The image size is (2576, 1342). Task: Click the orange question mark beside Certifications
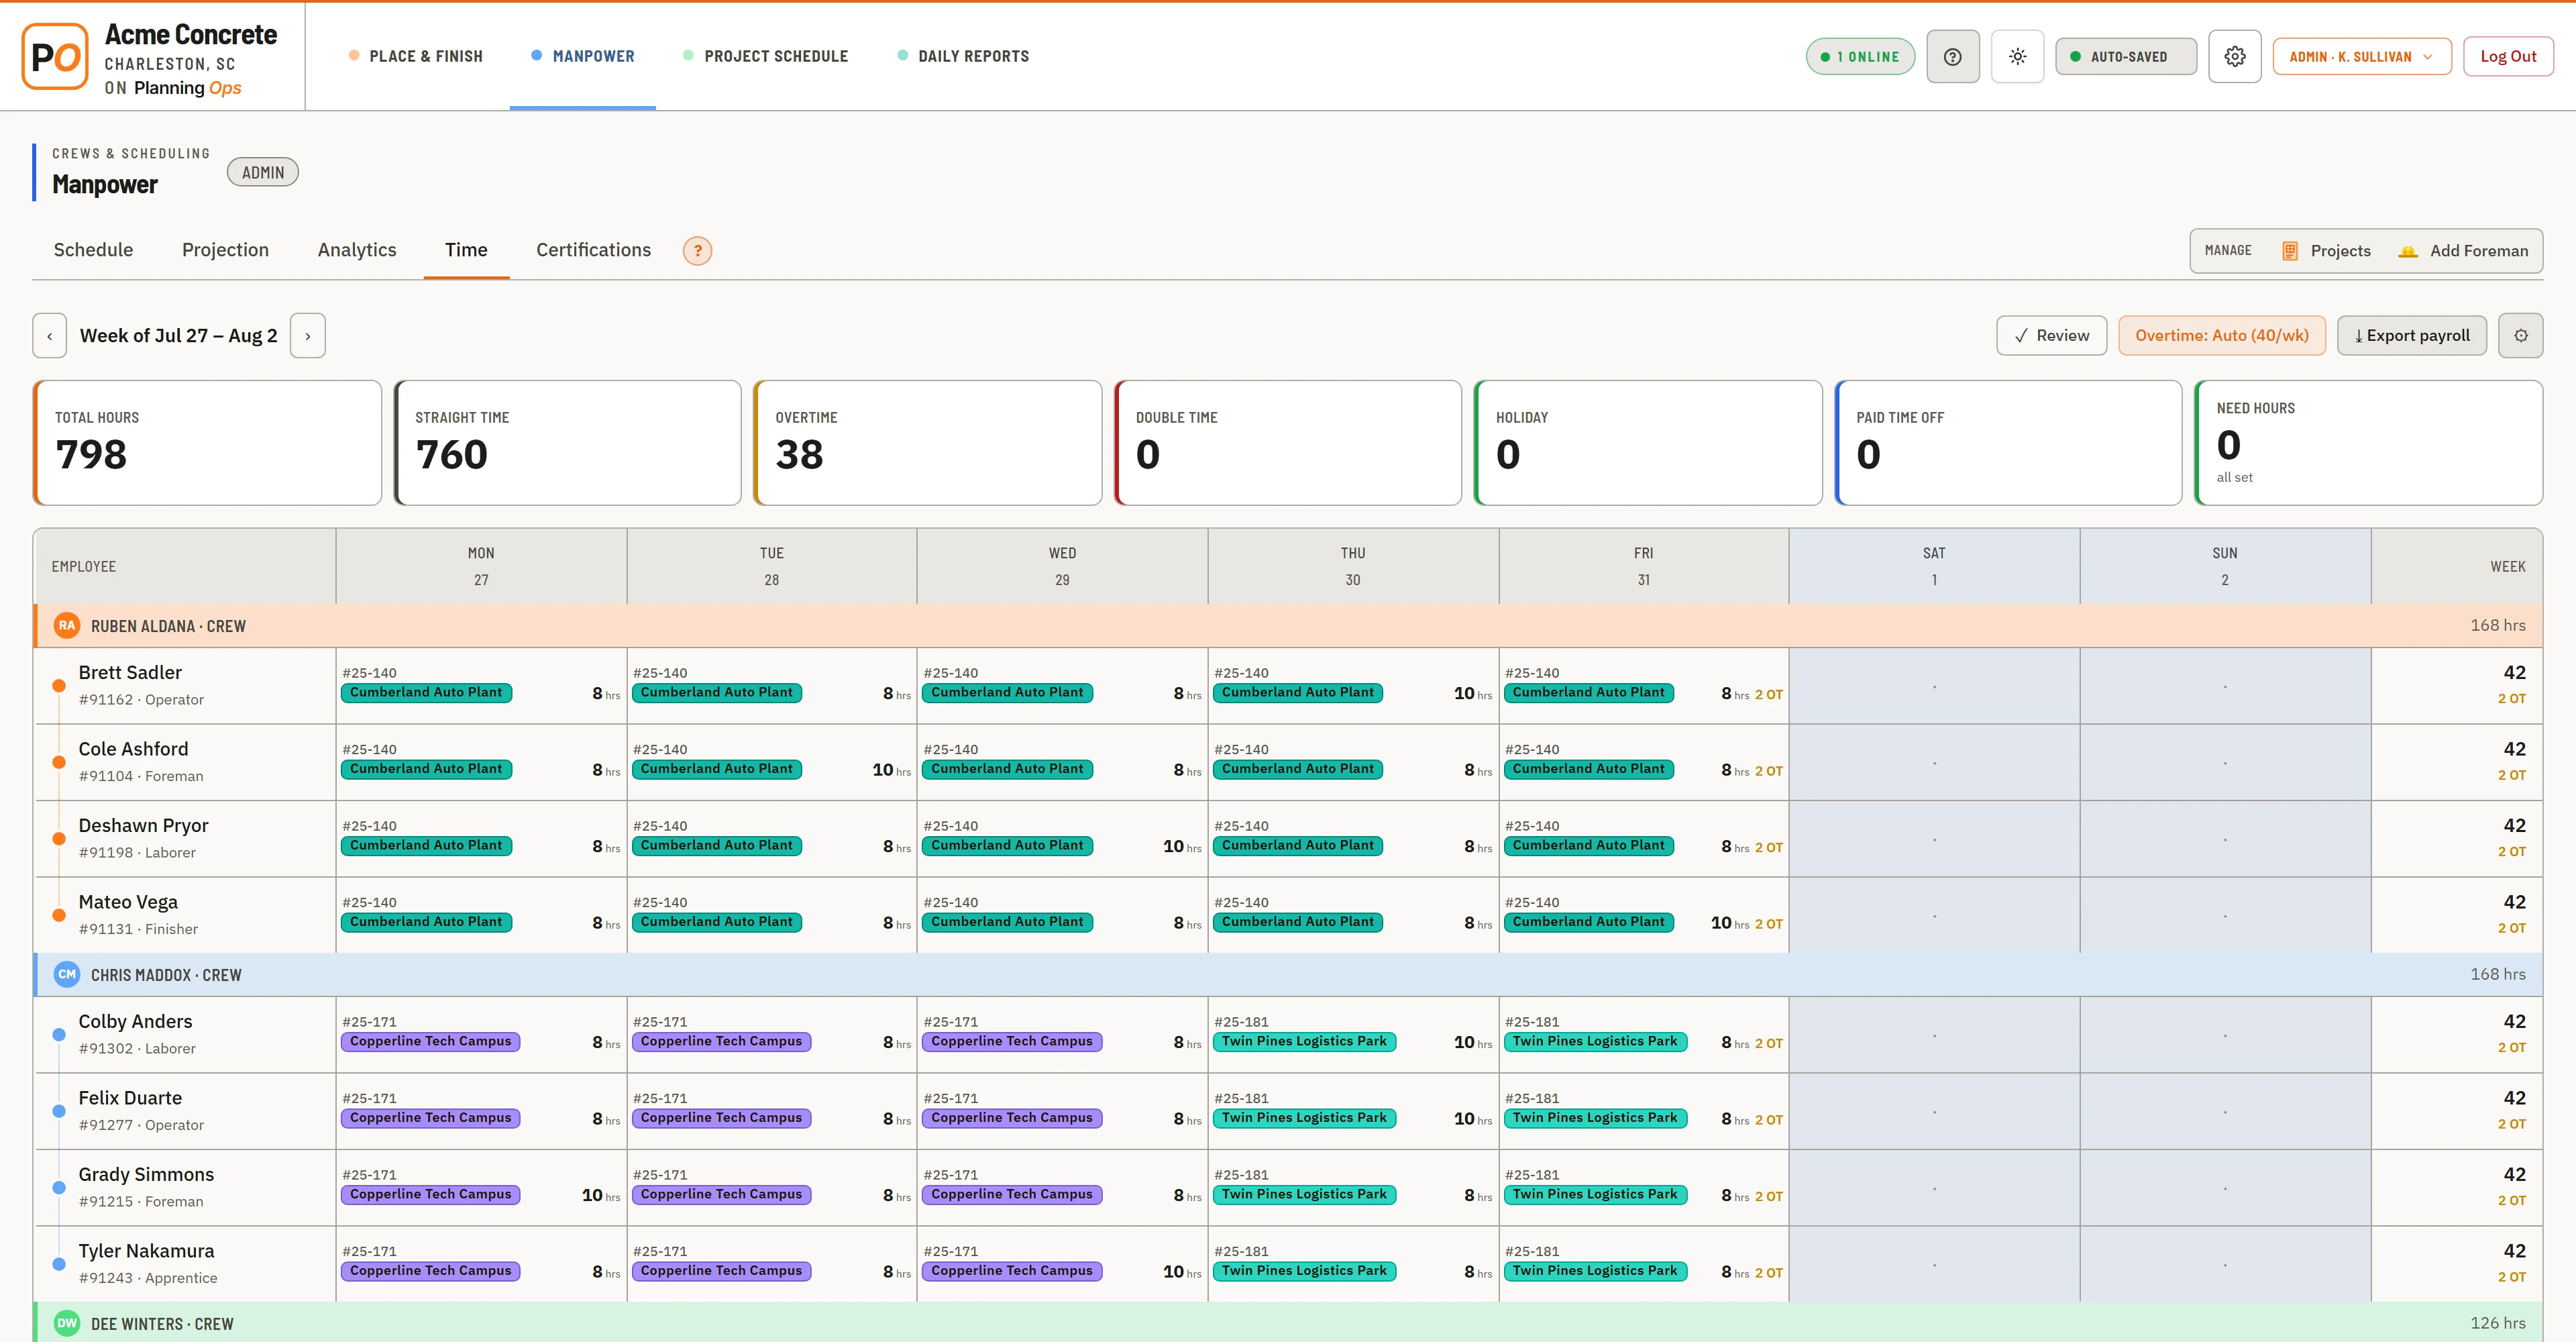pyautogui.click(x=697, y=251)
